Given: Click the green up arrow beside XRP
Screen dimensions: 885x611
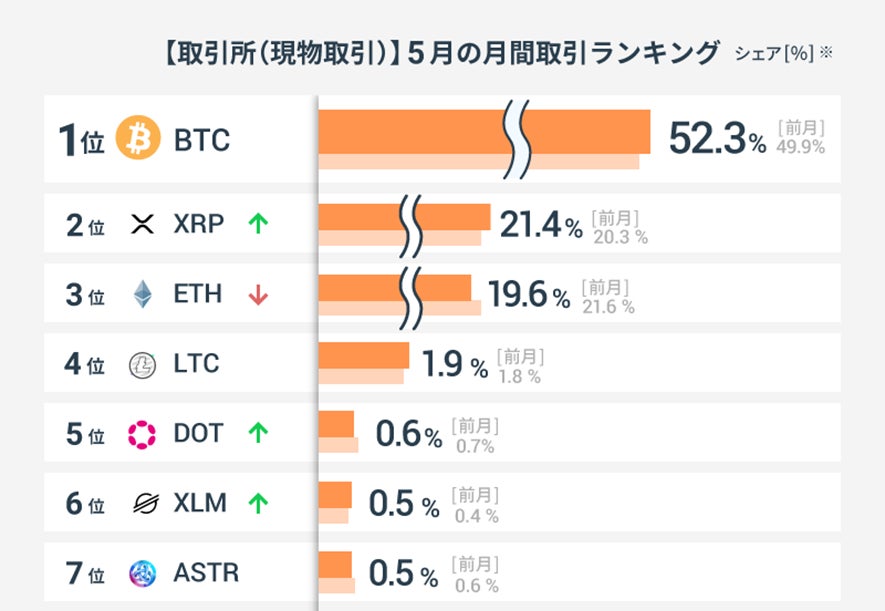Looking at the screenshot, I should [x=258, y=225].
